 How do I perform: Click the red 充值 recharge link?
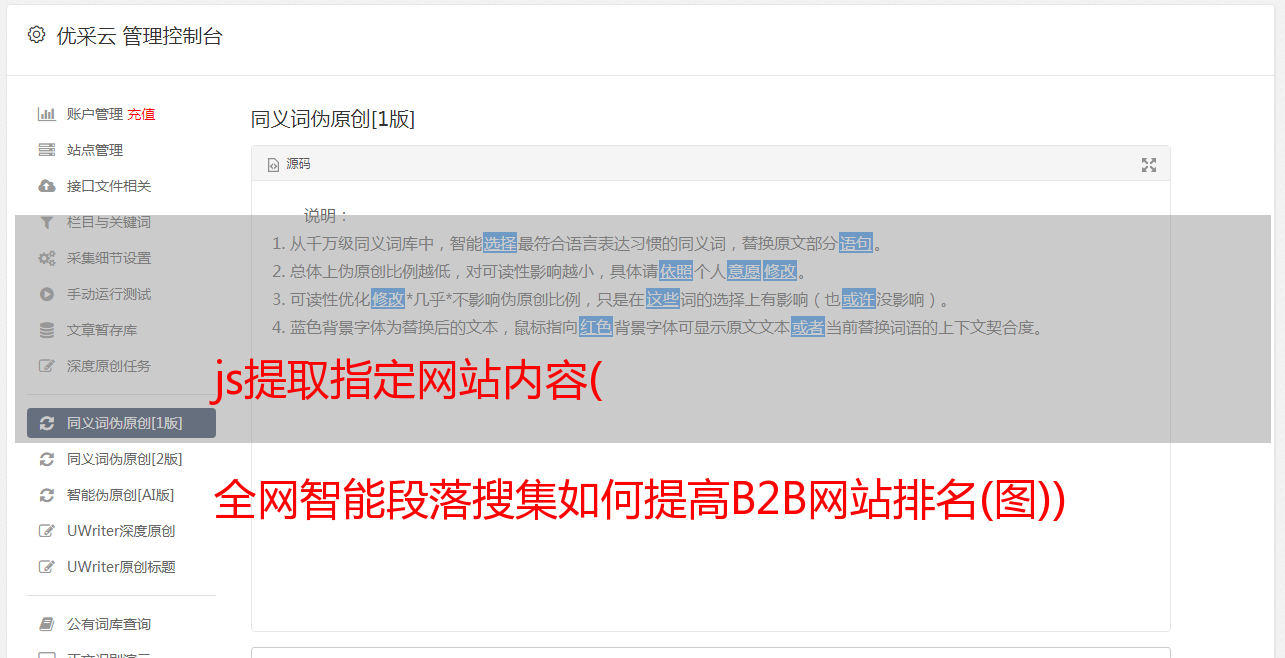[141, 114]
